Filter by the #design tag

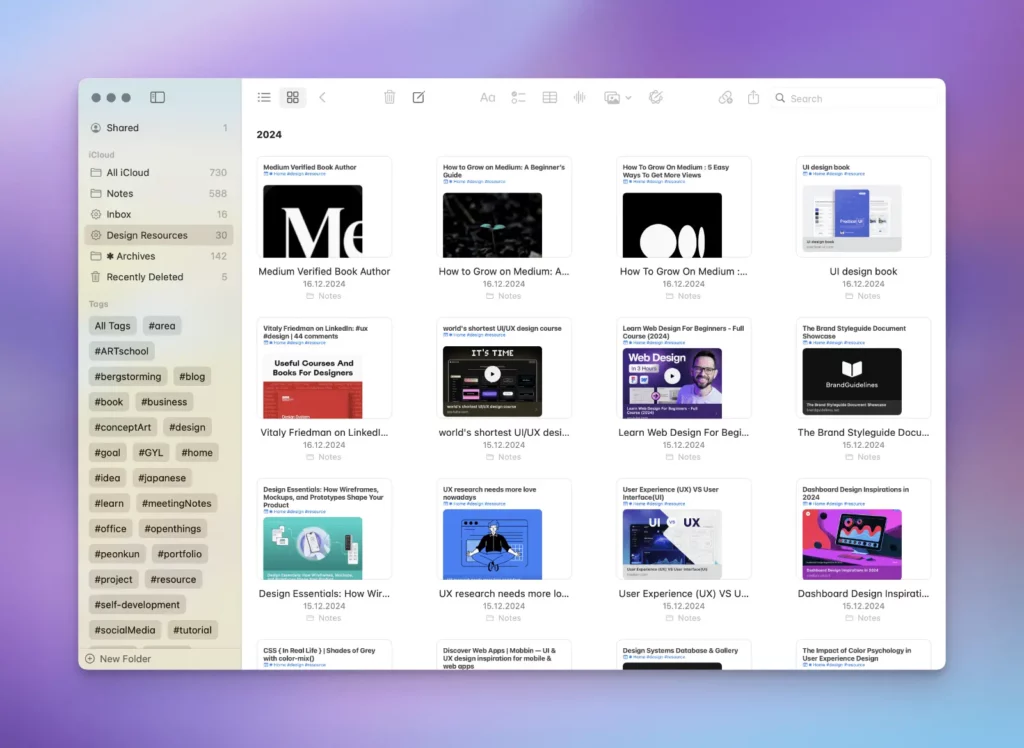coord(186,427)
